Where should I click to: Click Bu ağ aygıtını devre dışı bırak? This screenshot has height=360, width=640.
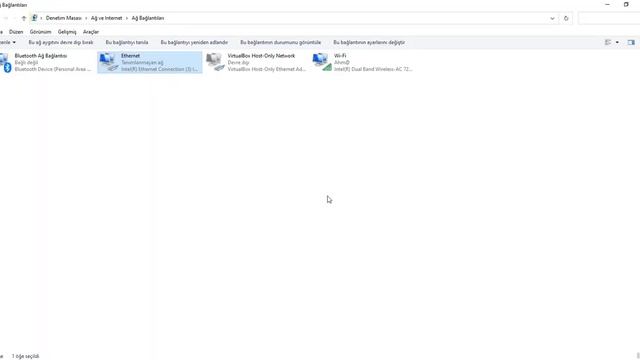pyautogui.click(x=61, y=42)
